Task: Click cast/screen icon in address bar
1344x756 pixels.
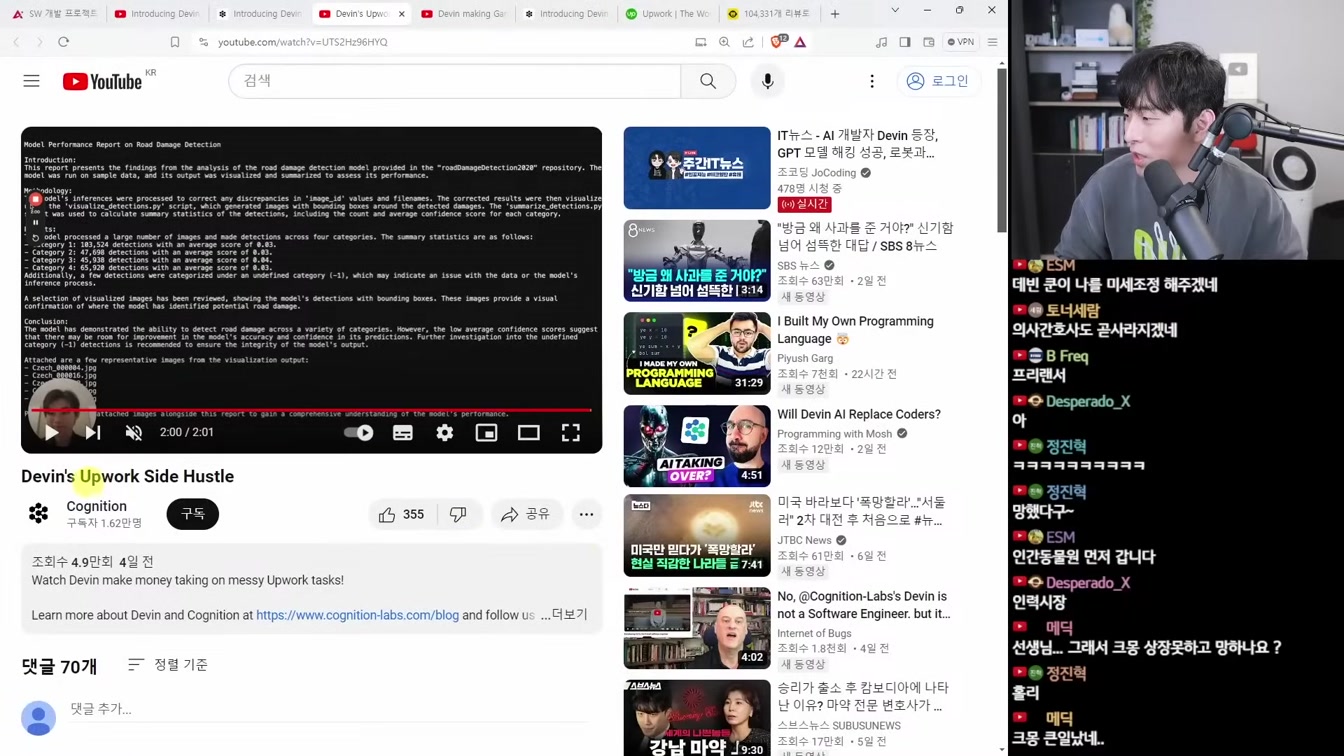Action: [701, 42]
